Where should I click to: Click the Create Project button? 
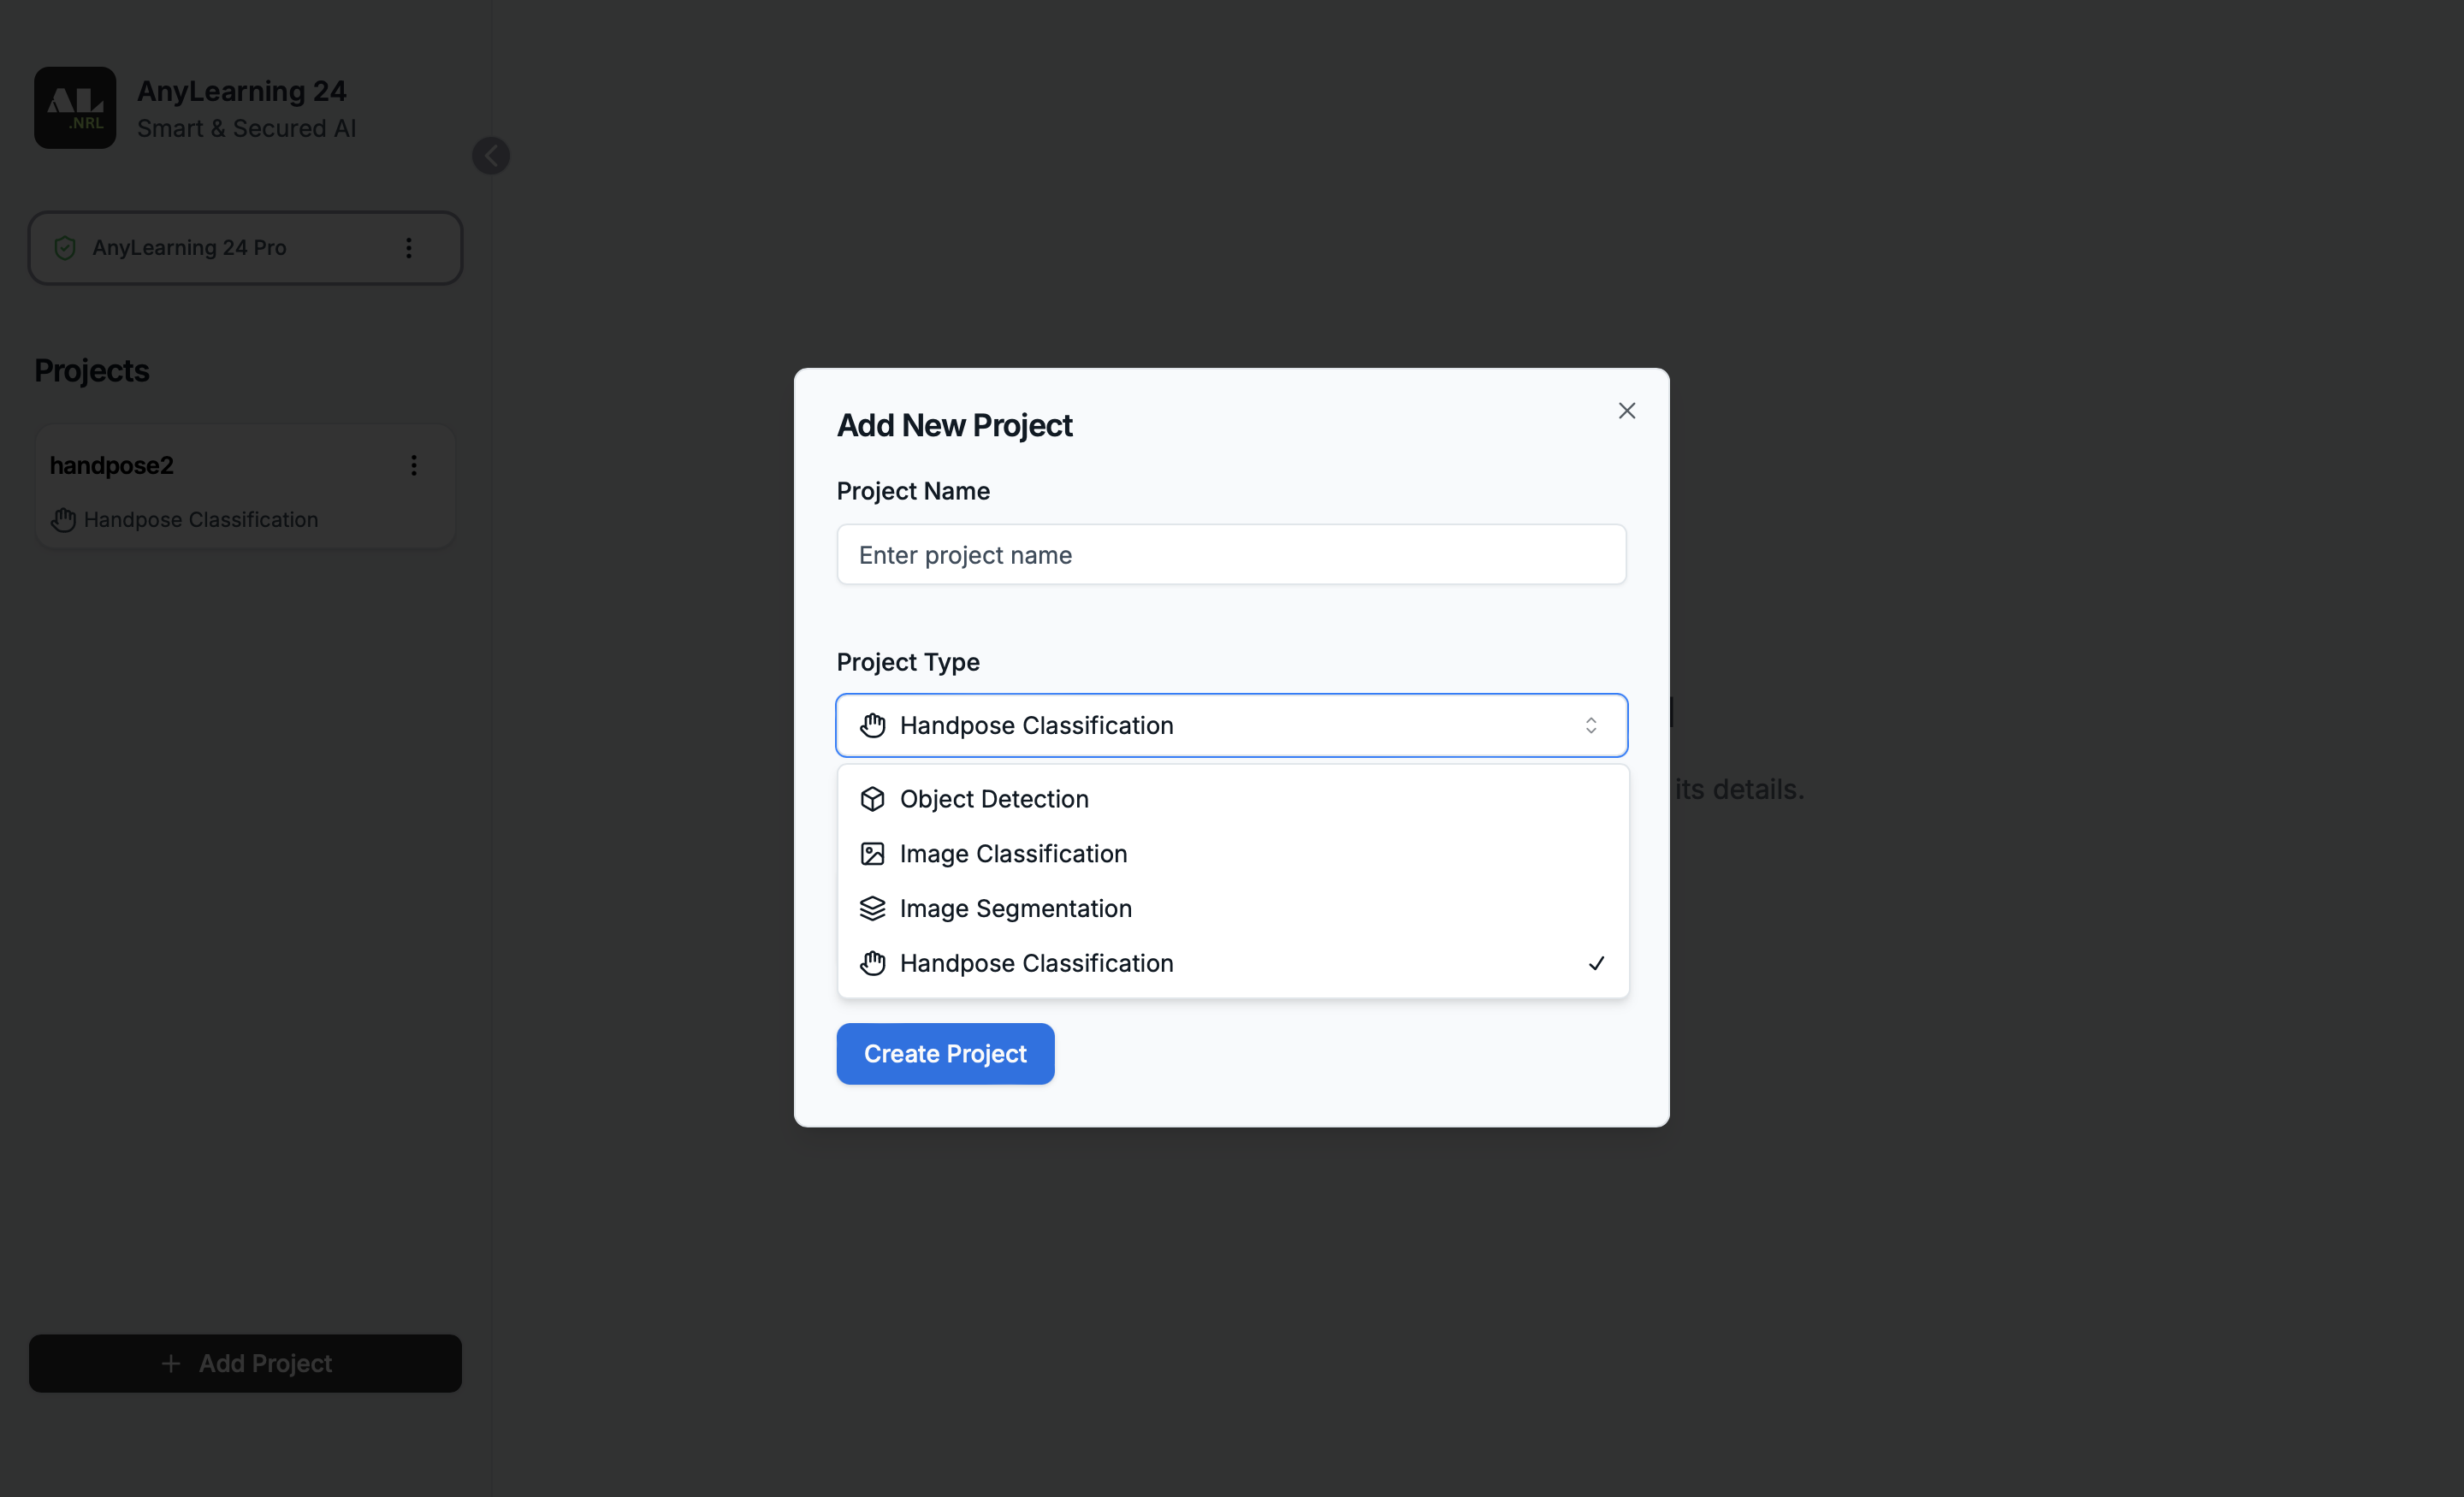click(945, 1053)
